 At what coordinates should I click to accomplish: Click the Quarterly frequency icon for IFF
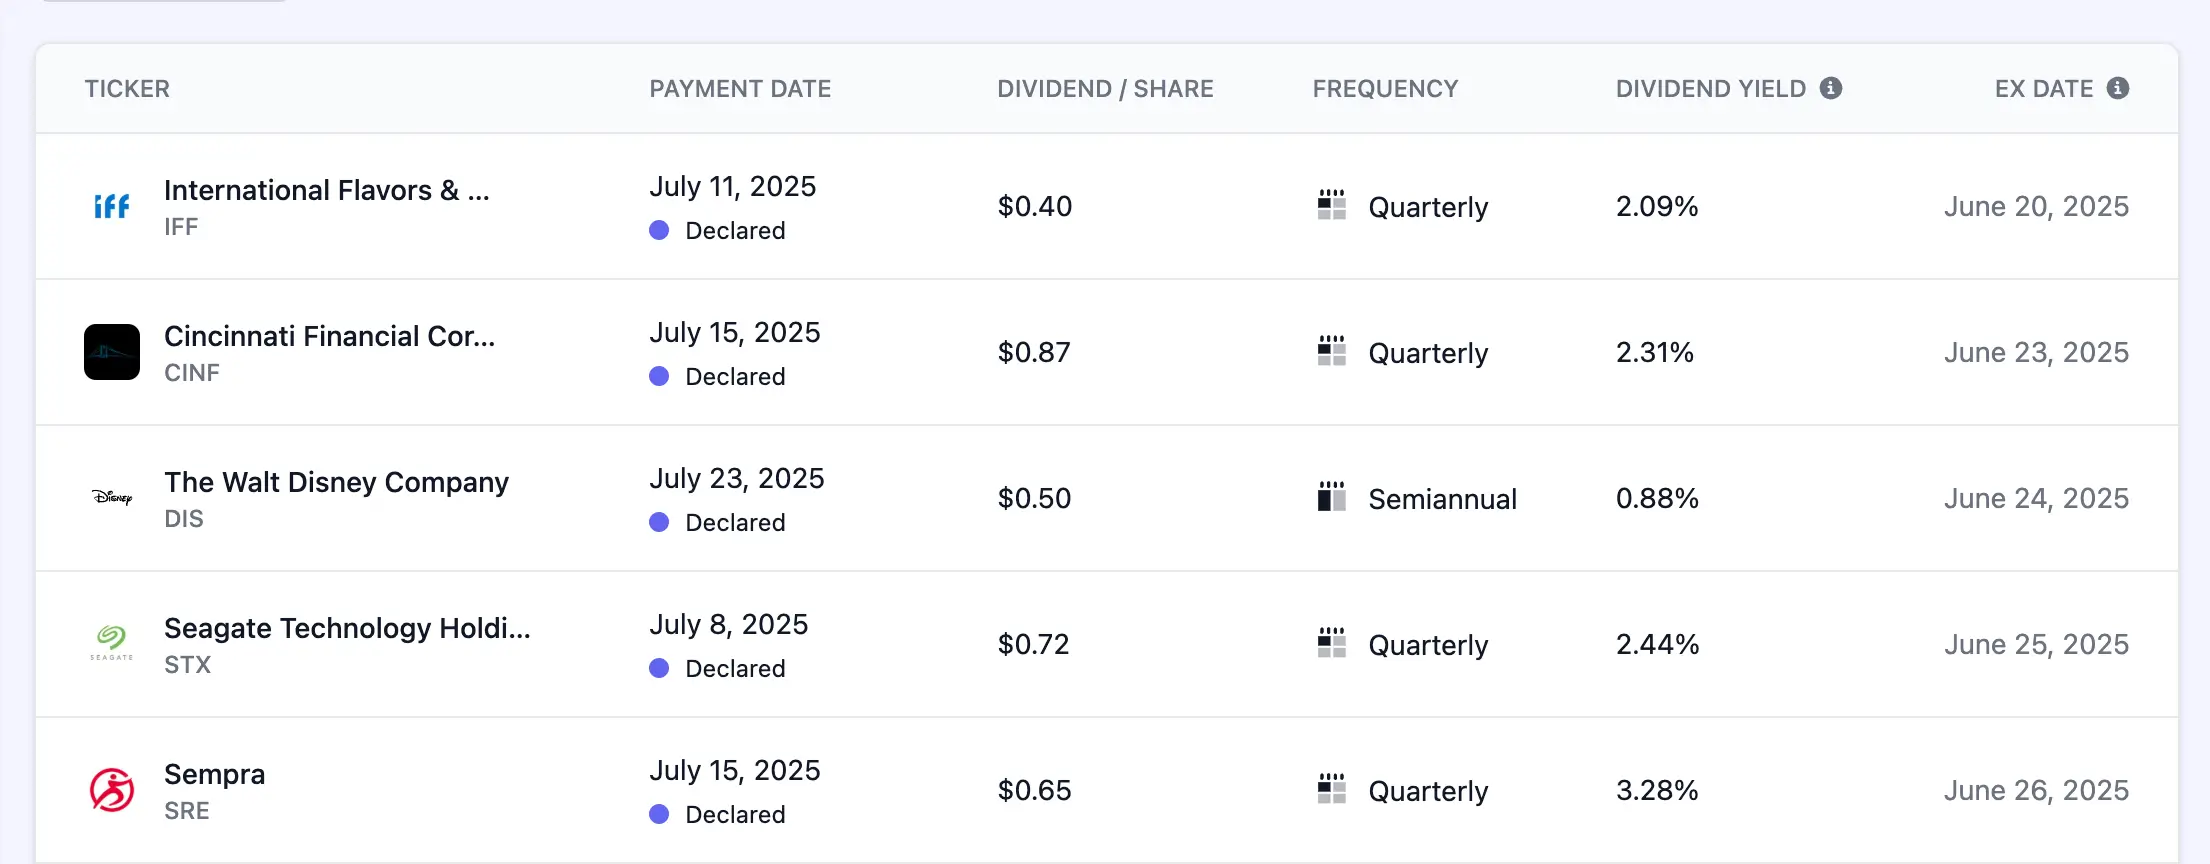point(1332,205)
